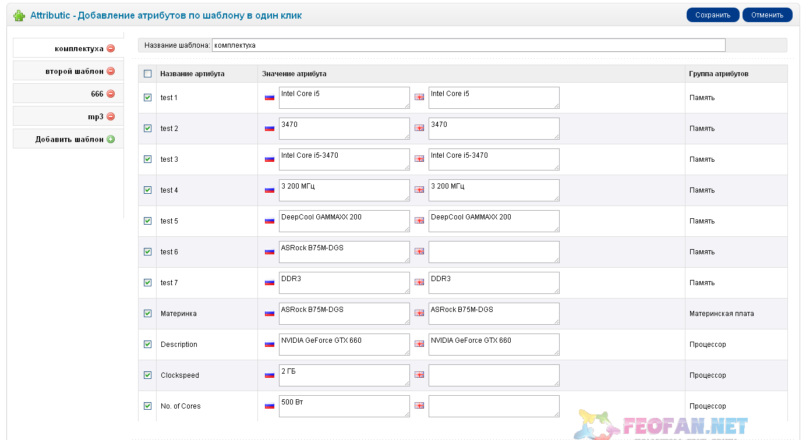
Task: Click the red delete icon beside mp3
Action: pyautogui.click(x=111, y=117)
